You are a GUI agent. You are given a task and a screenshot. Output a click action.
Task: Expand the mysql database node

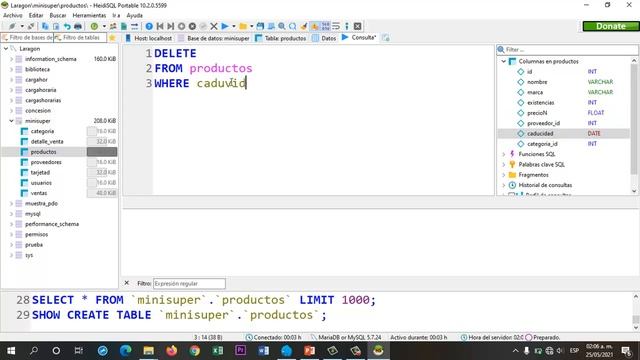(11, 214)
